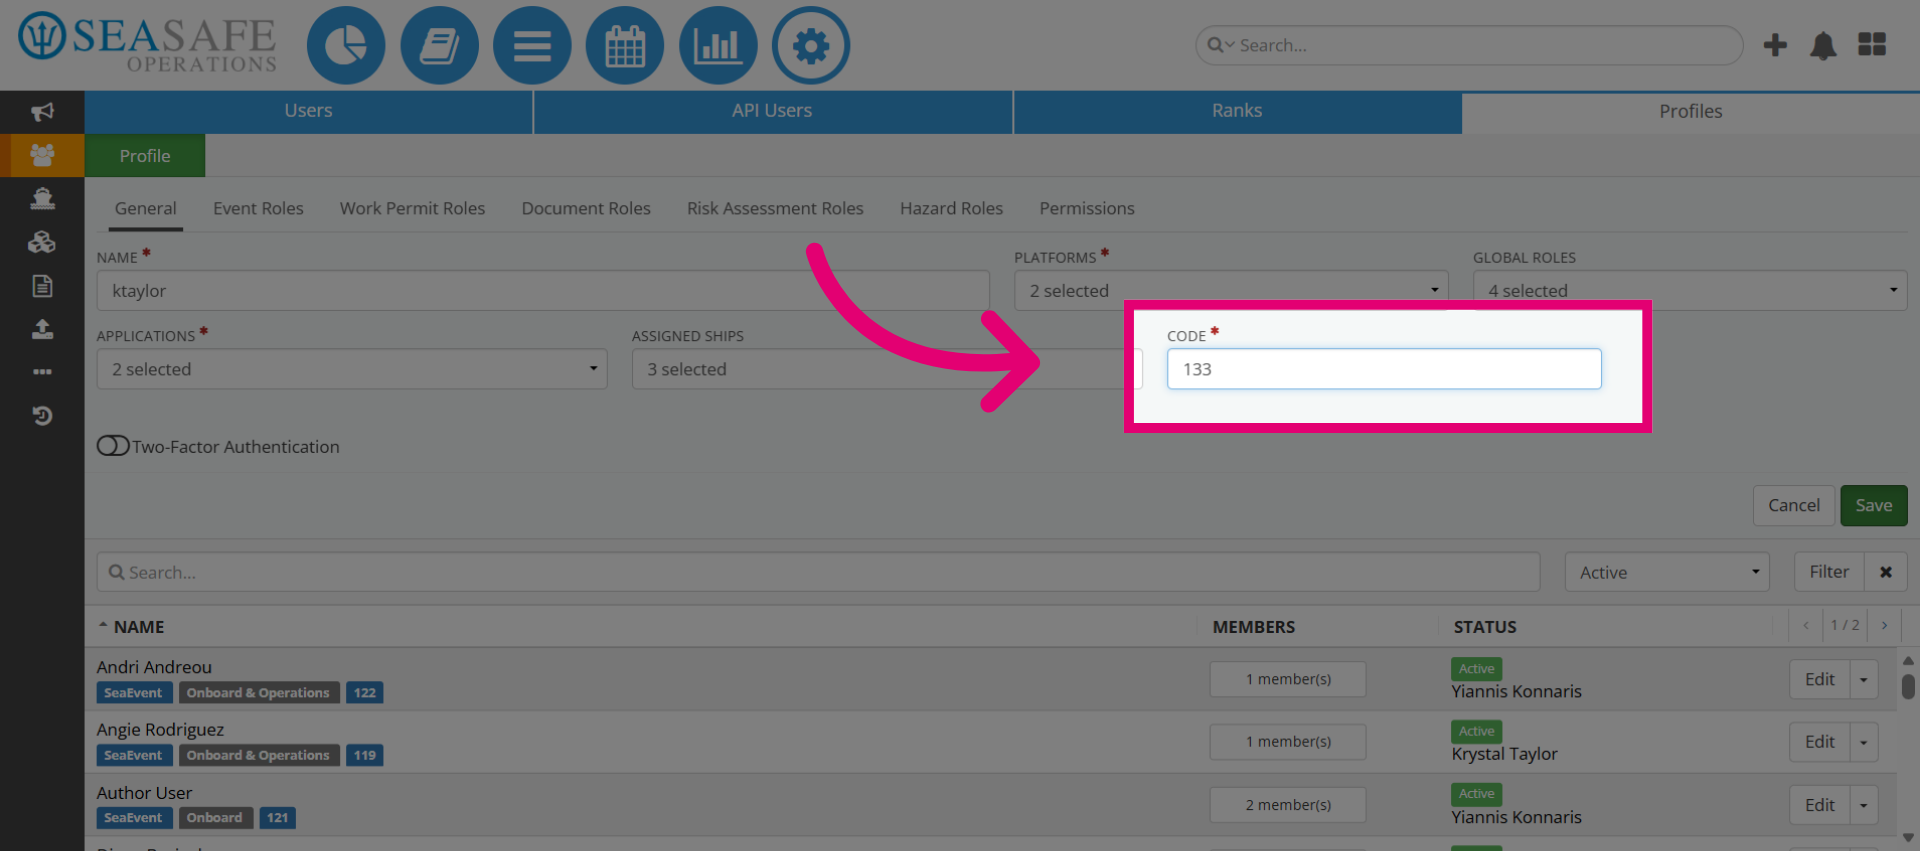Viewport: 1920px width, 851px height.
Task: Click the green Profile button
Action: [145, 156]
